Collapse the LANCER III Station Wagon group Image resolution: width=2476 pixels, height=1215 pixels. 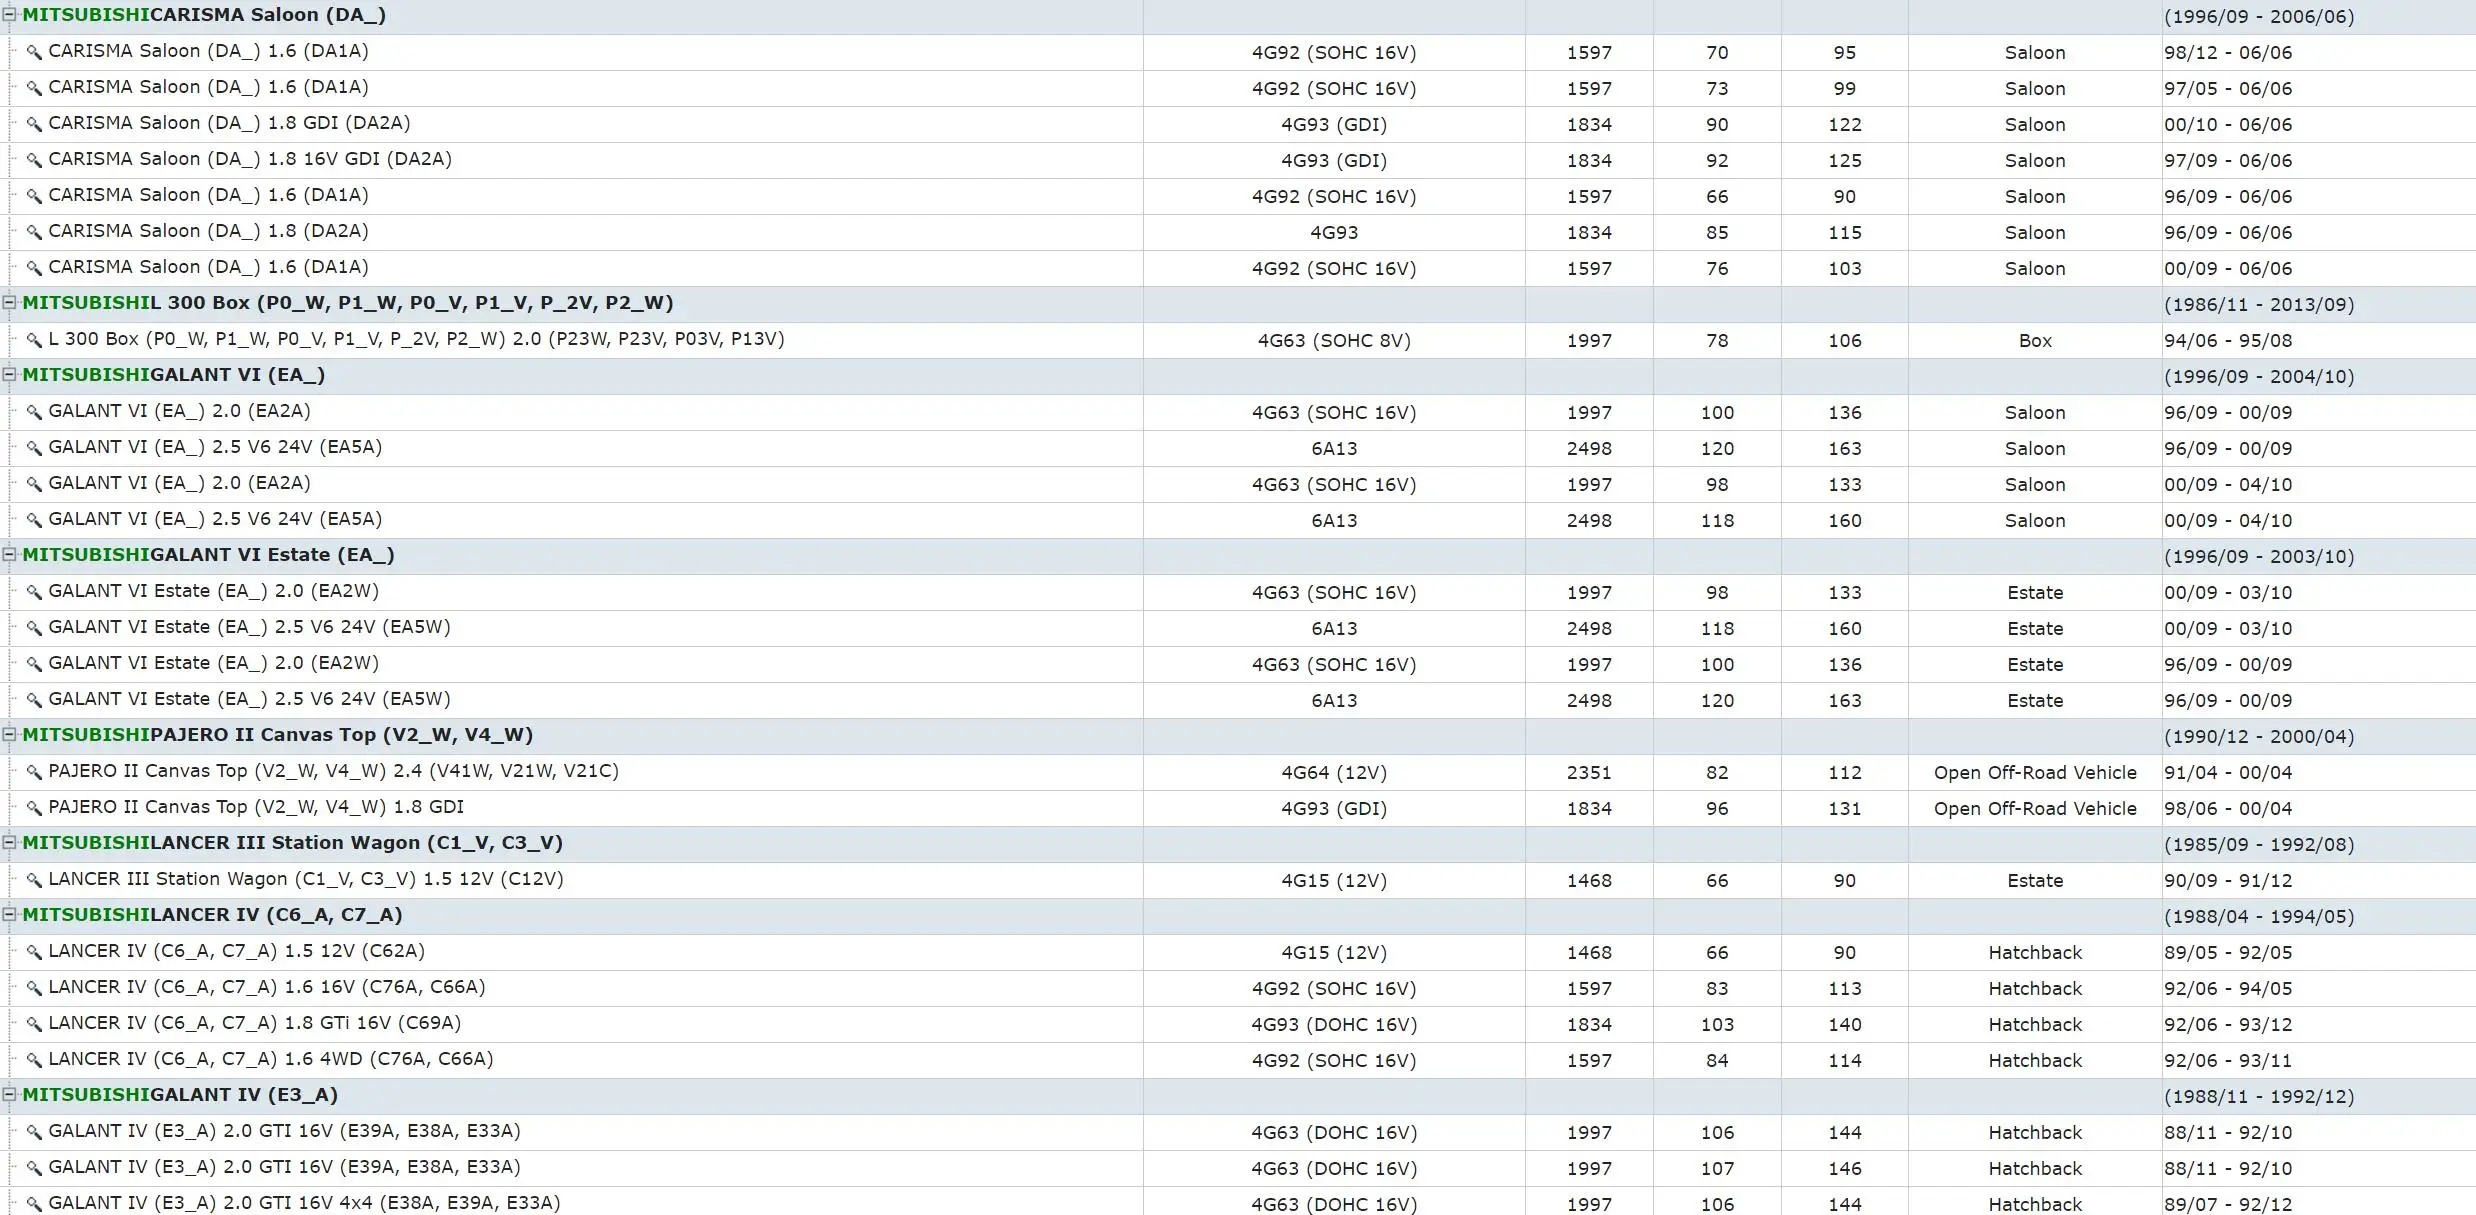[x=9, y=843]
